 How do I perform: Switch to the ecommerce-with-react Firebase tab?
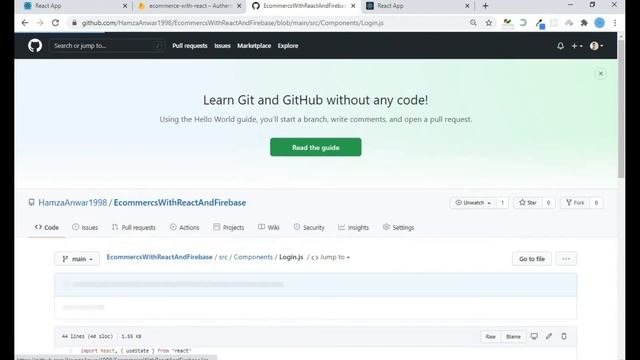point(190,6)
